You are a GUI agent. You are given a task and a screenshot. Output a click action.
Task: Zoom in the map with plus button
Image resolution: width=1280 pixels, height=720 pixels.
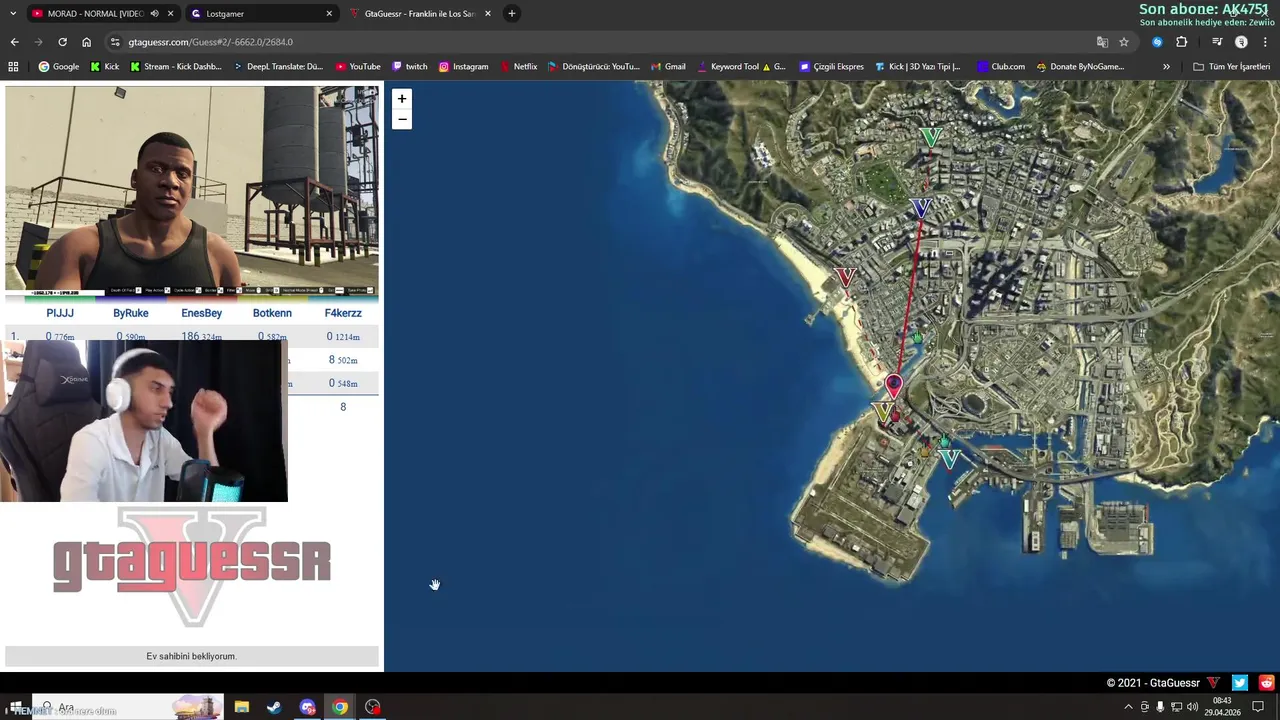[x=402, y=98]
